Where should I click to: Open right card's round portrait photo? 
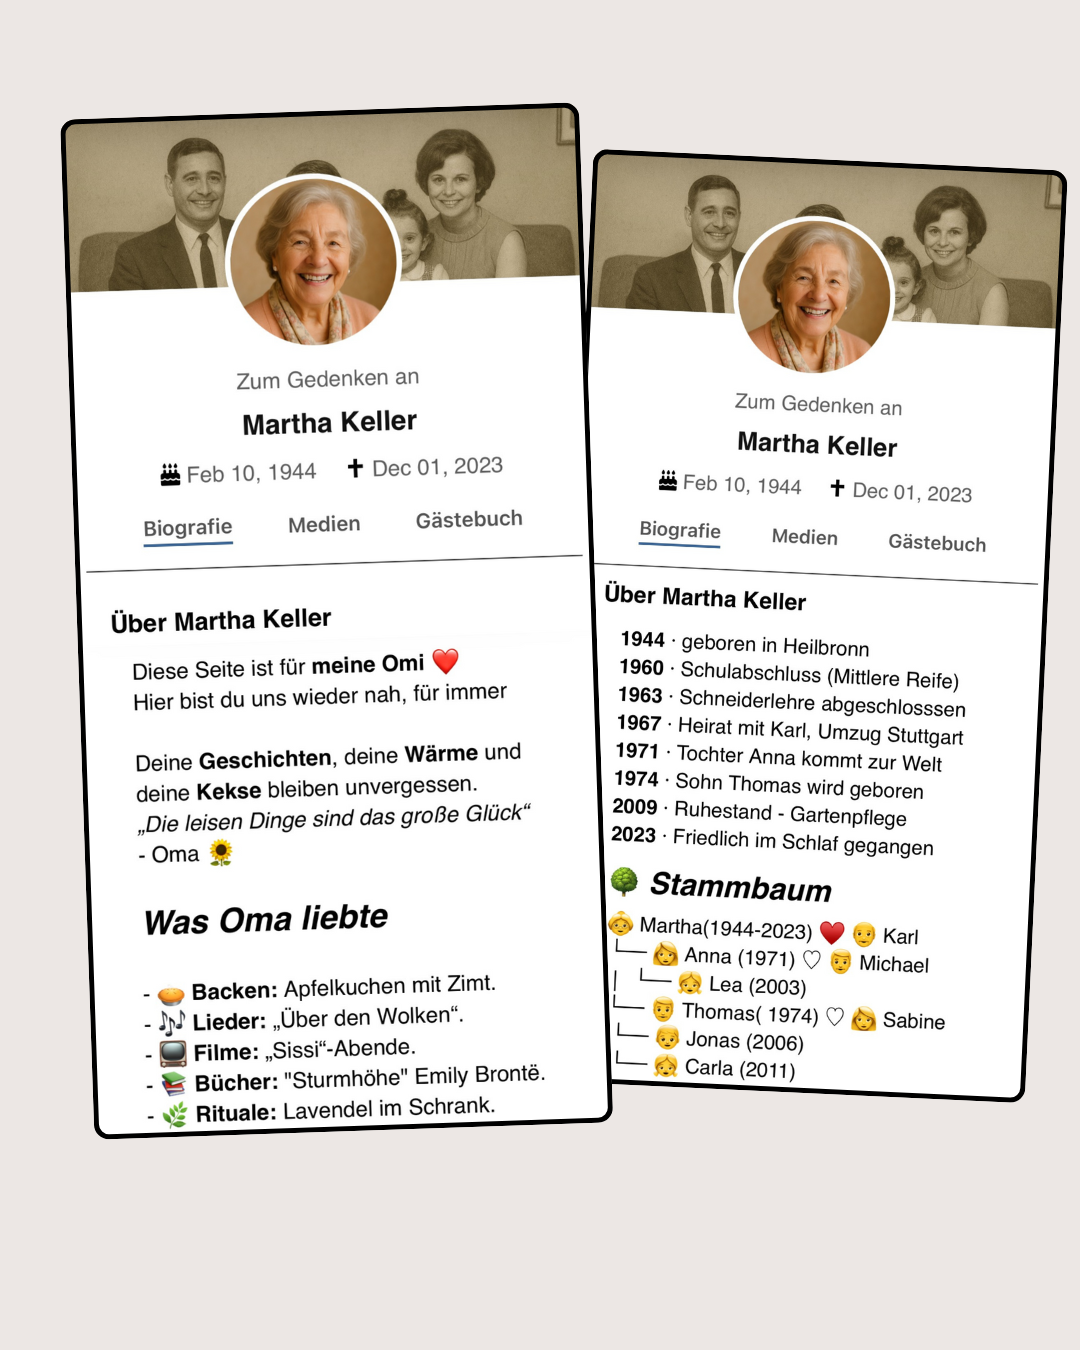pos(814,297)
